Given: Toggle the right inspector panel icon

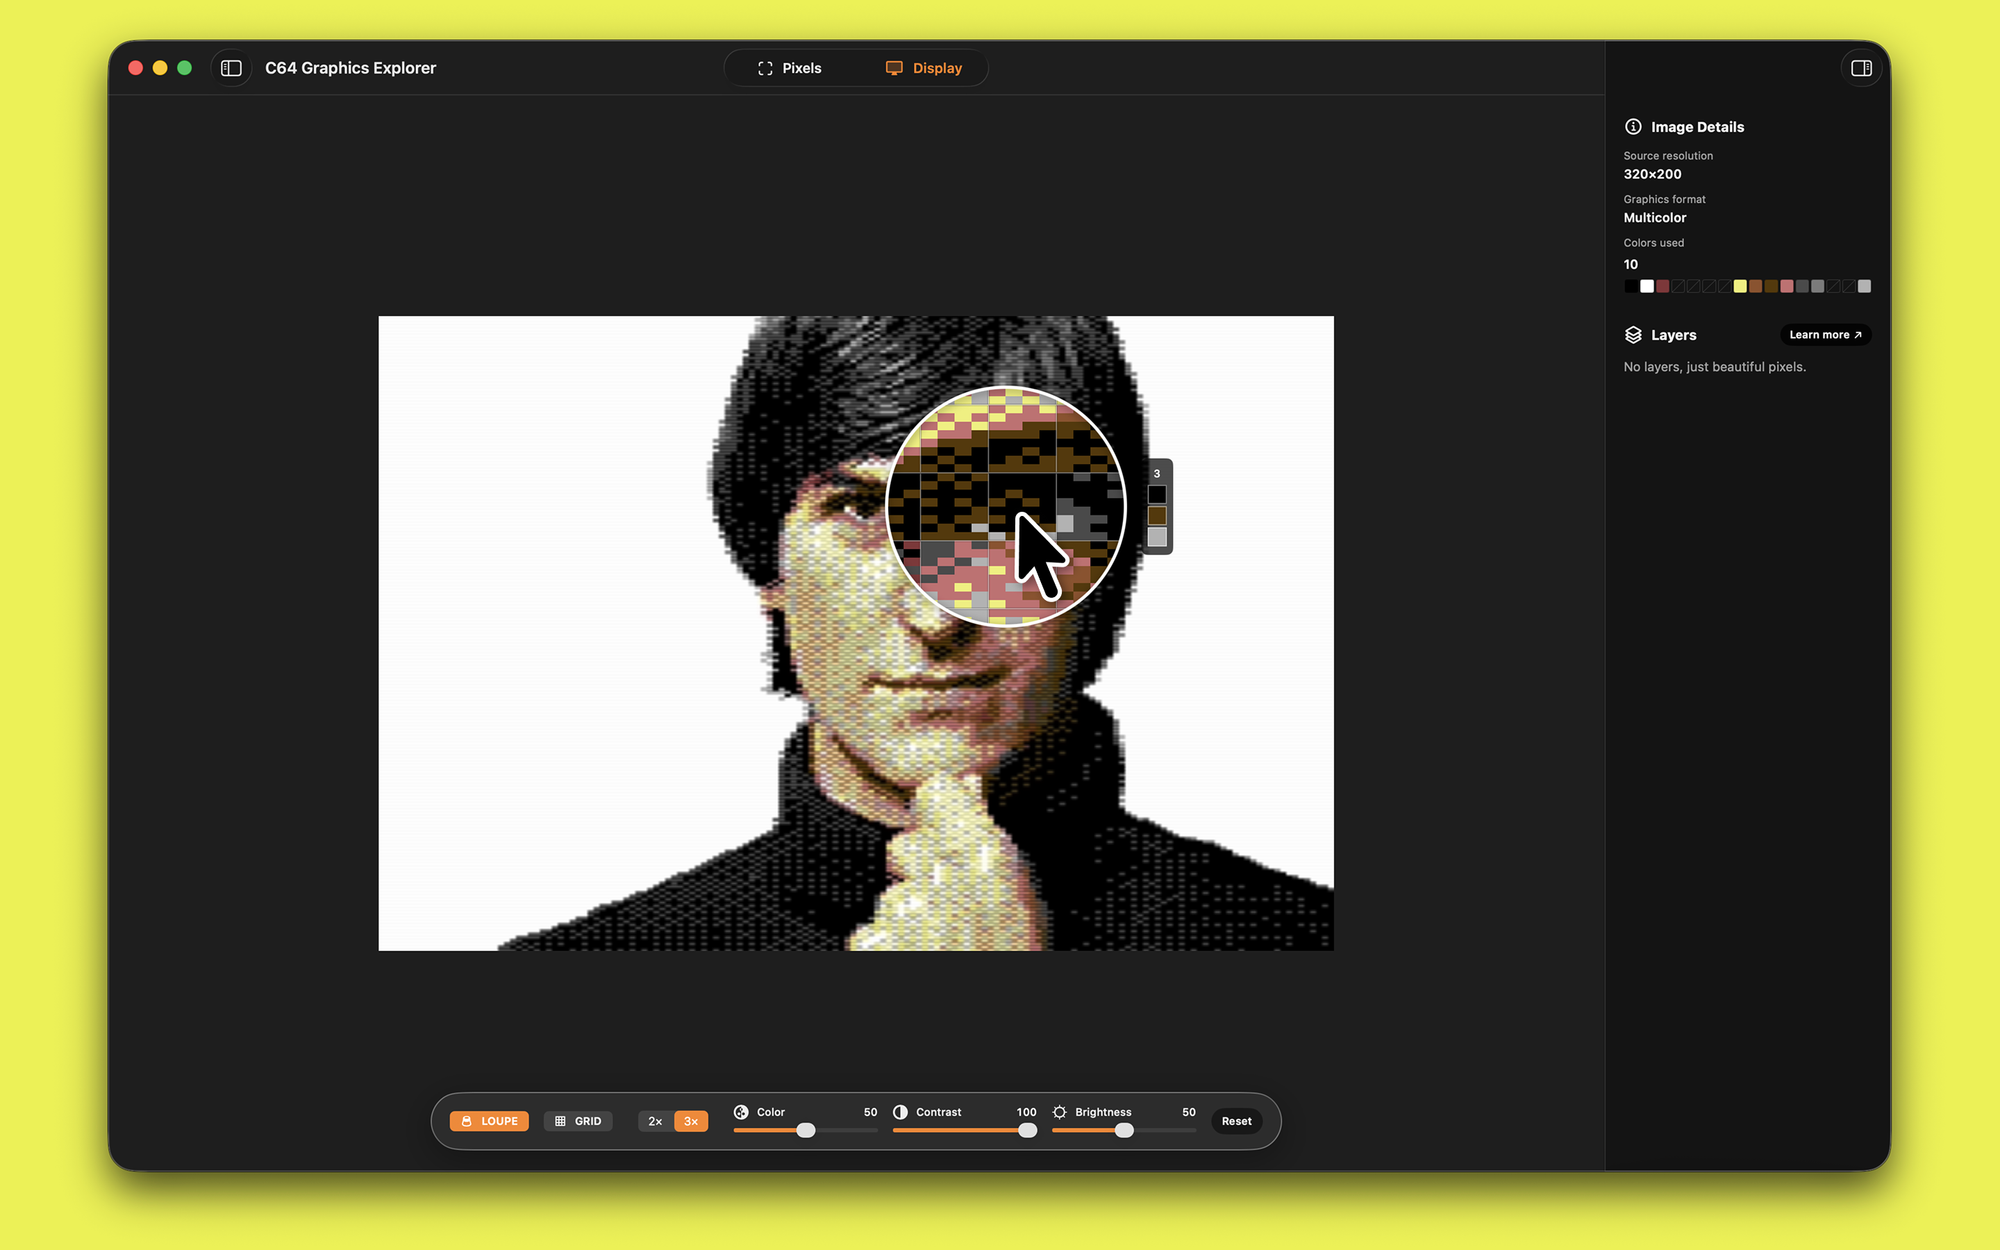Looking at the screenshot, I should point(1861,68).
